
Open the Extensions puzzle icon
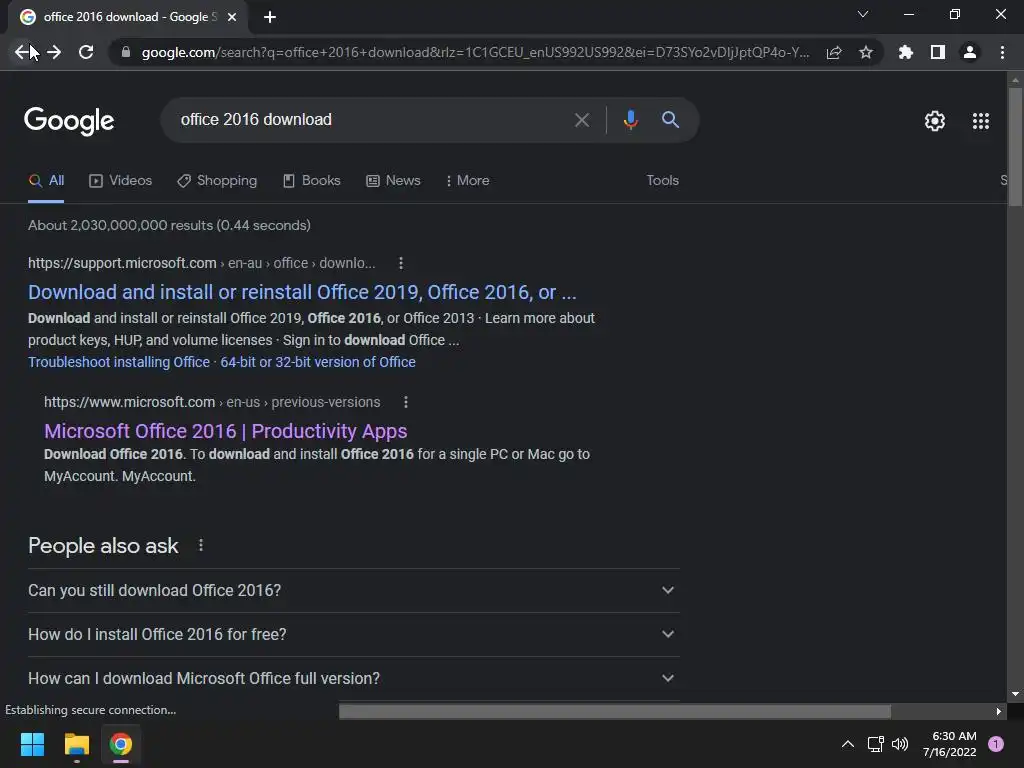(906, 52)
